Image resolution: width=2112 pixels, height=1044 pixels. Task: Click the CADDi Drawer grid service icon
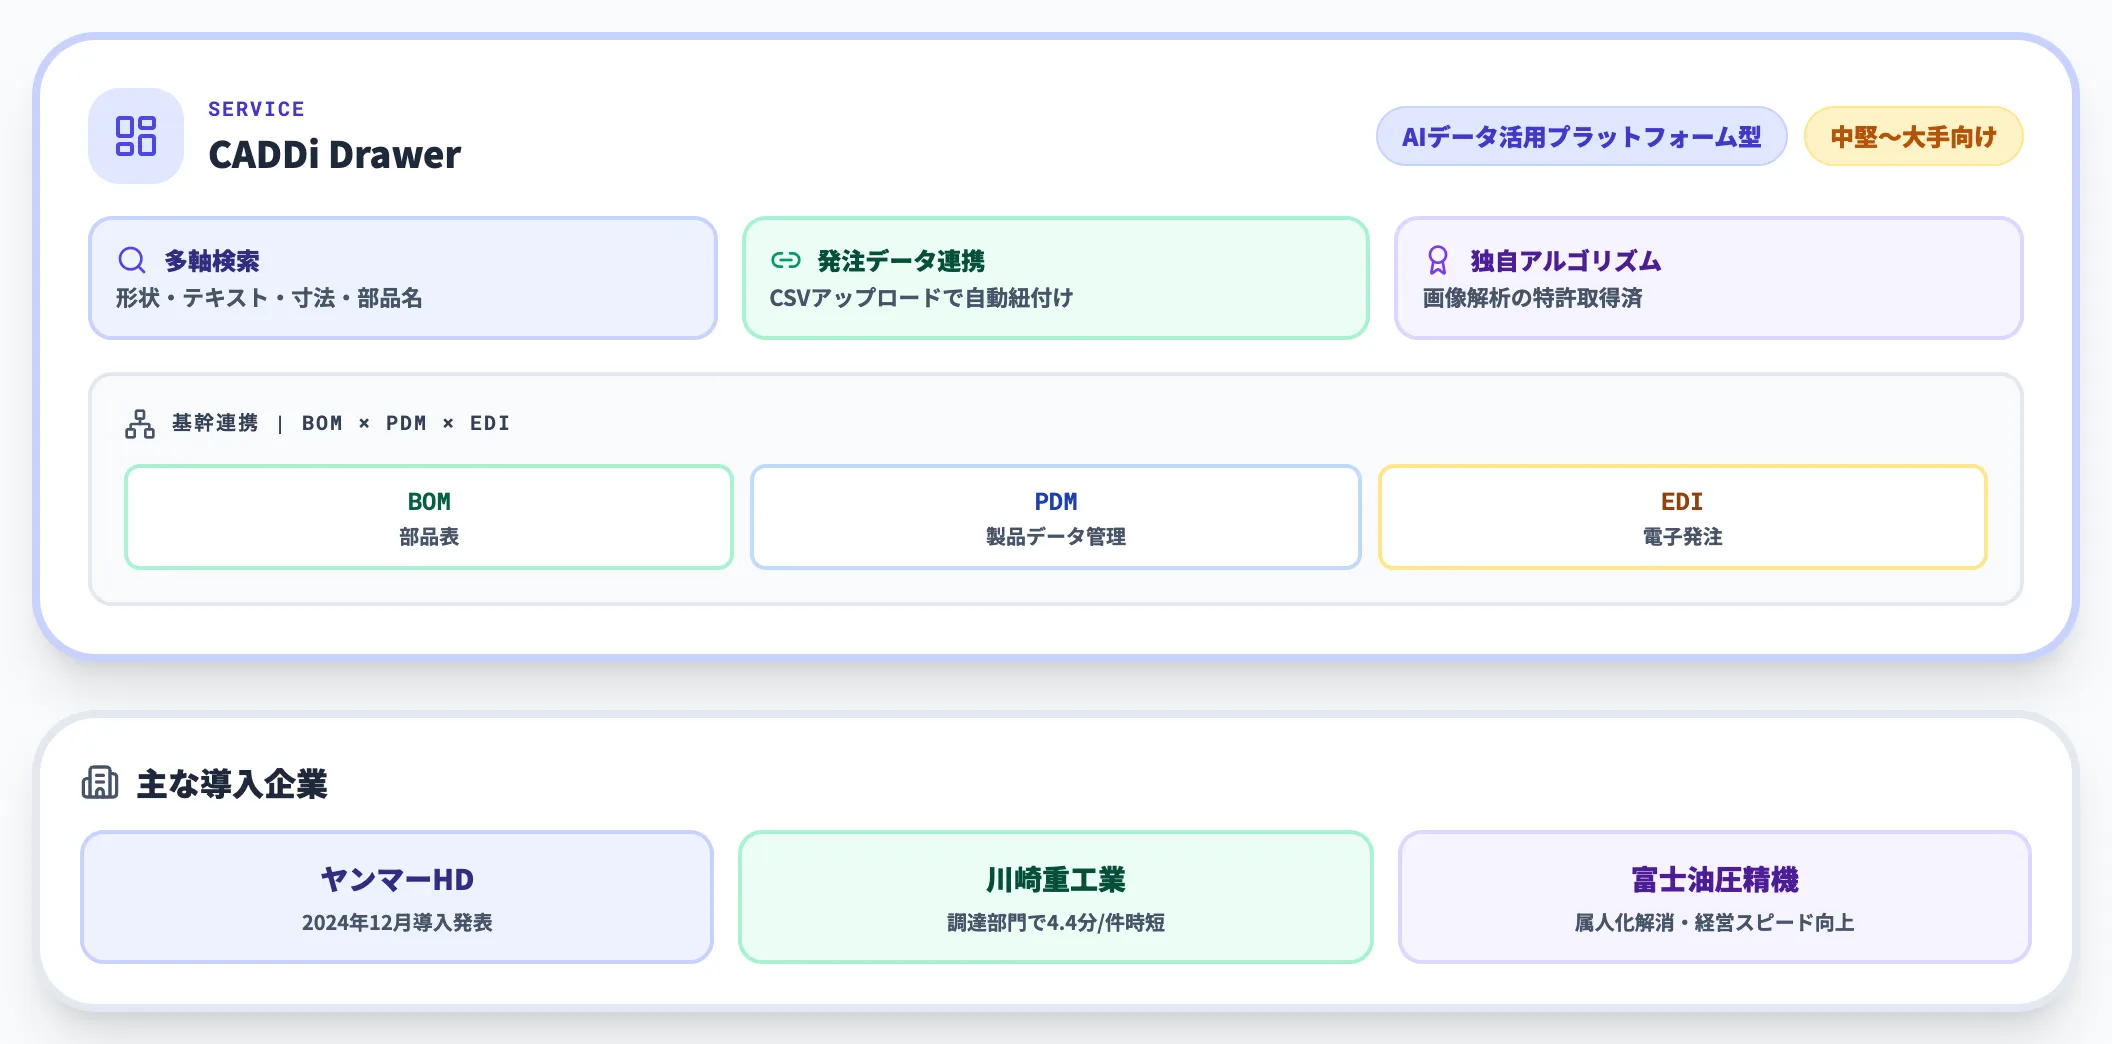[135, 136]
